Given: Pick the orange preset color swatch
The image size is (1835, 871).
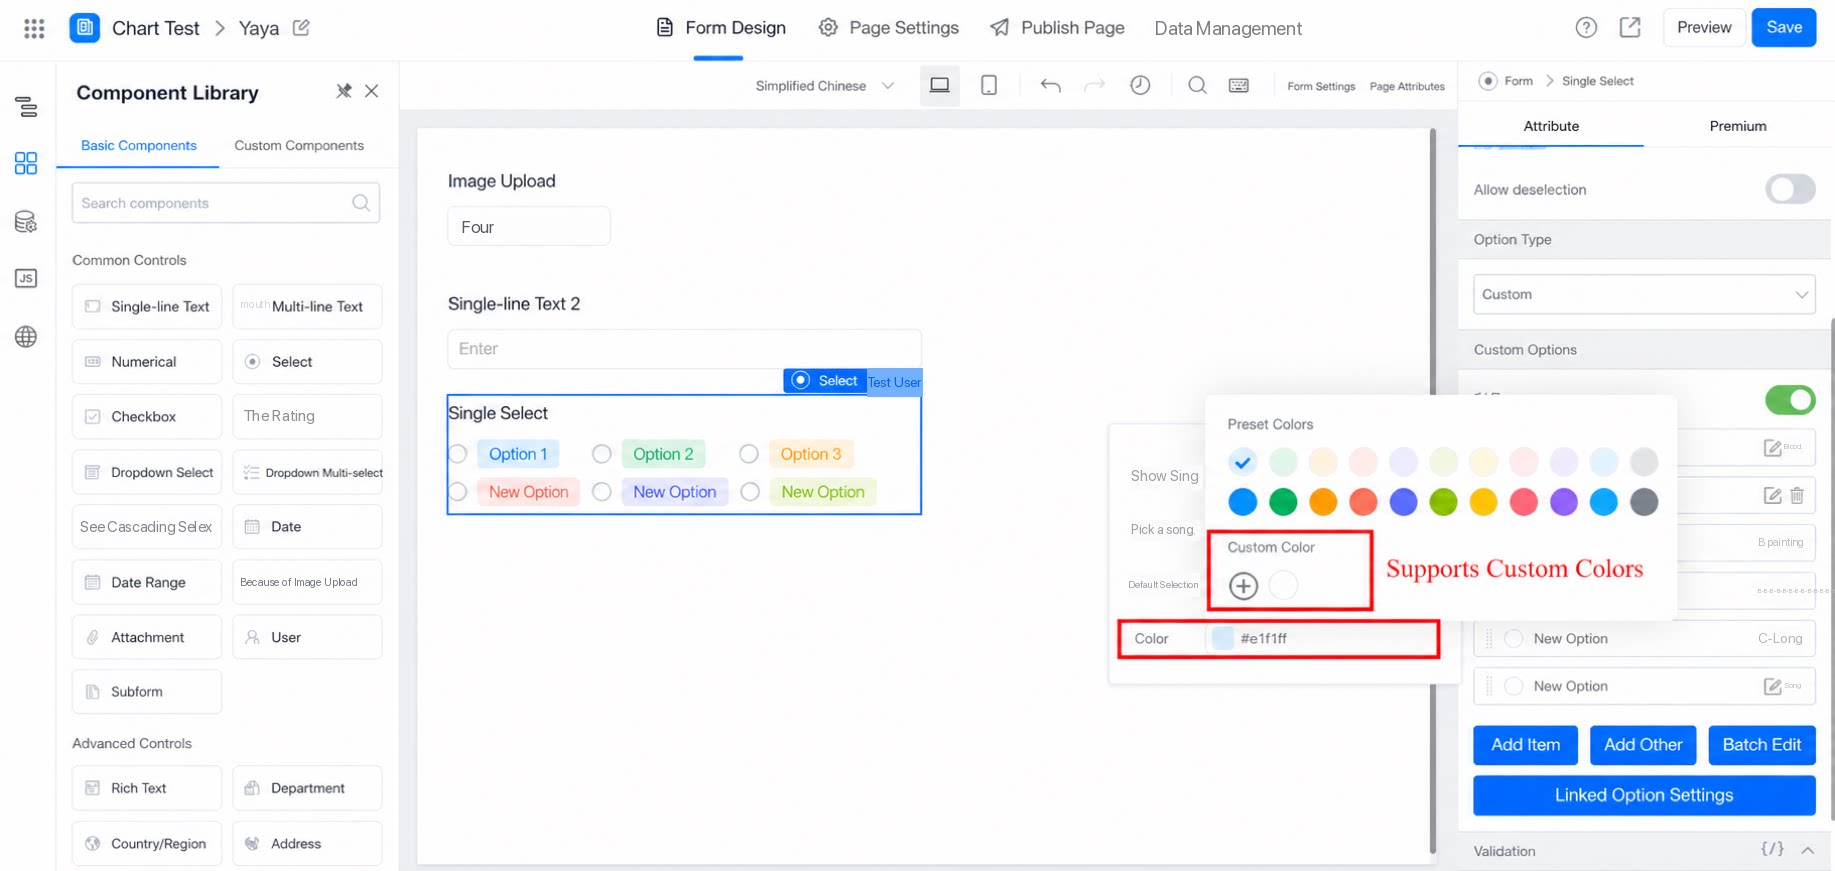Looking at the screenshot, I should click(1323, 502).
